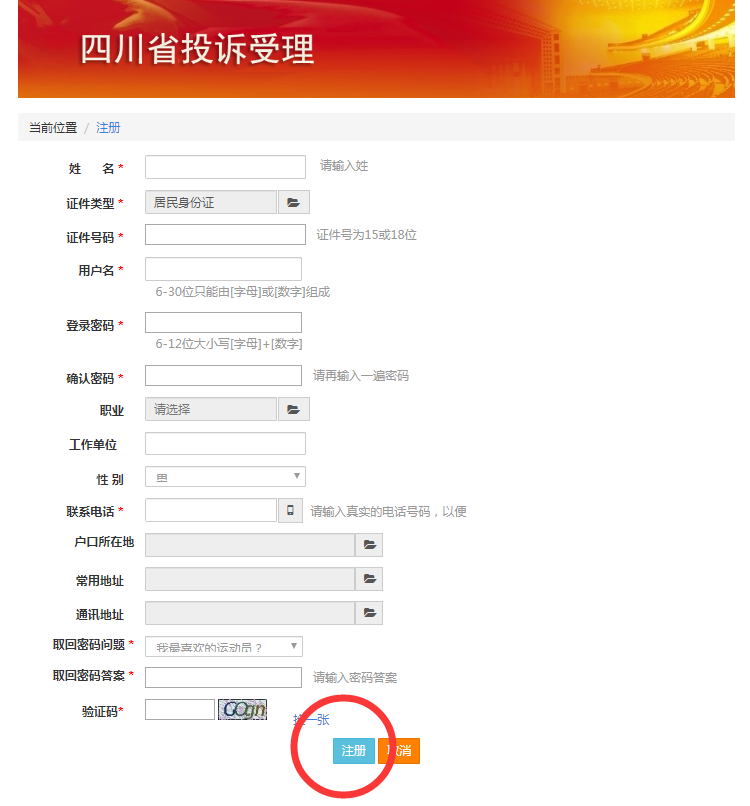Click phone icon beside 联系电话 field

(290, 510)
